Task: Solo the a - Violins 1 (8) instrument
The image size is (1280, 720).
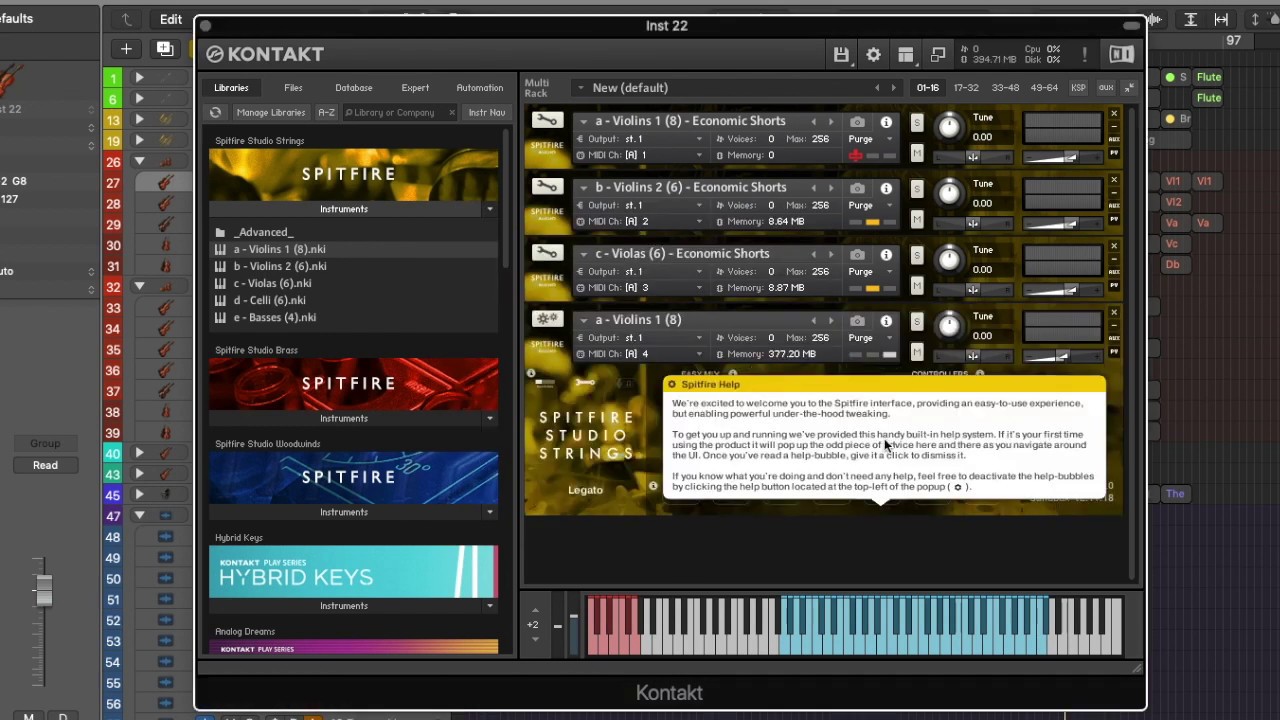Action: click(x=917, y=321)
